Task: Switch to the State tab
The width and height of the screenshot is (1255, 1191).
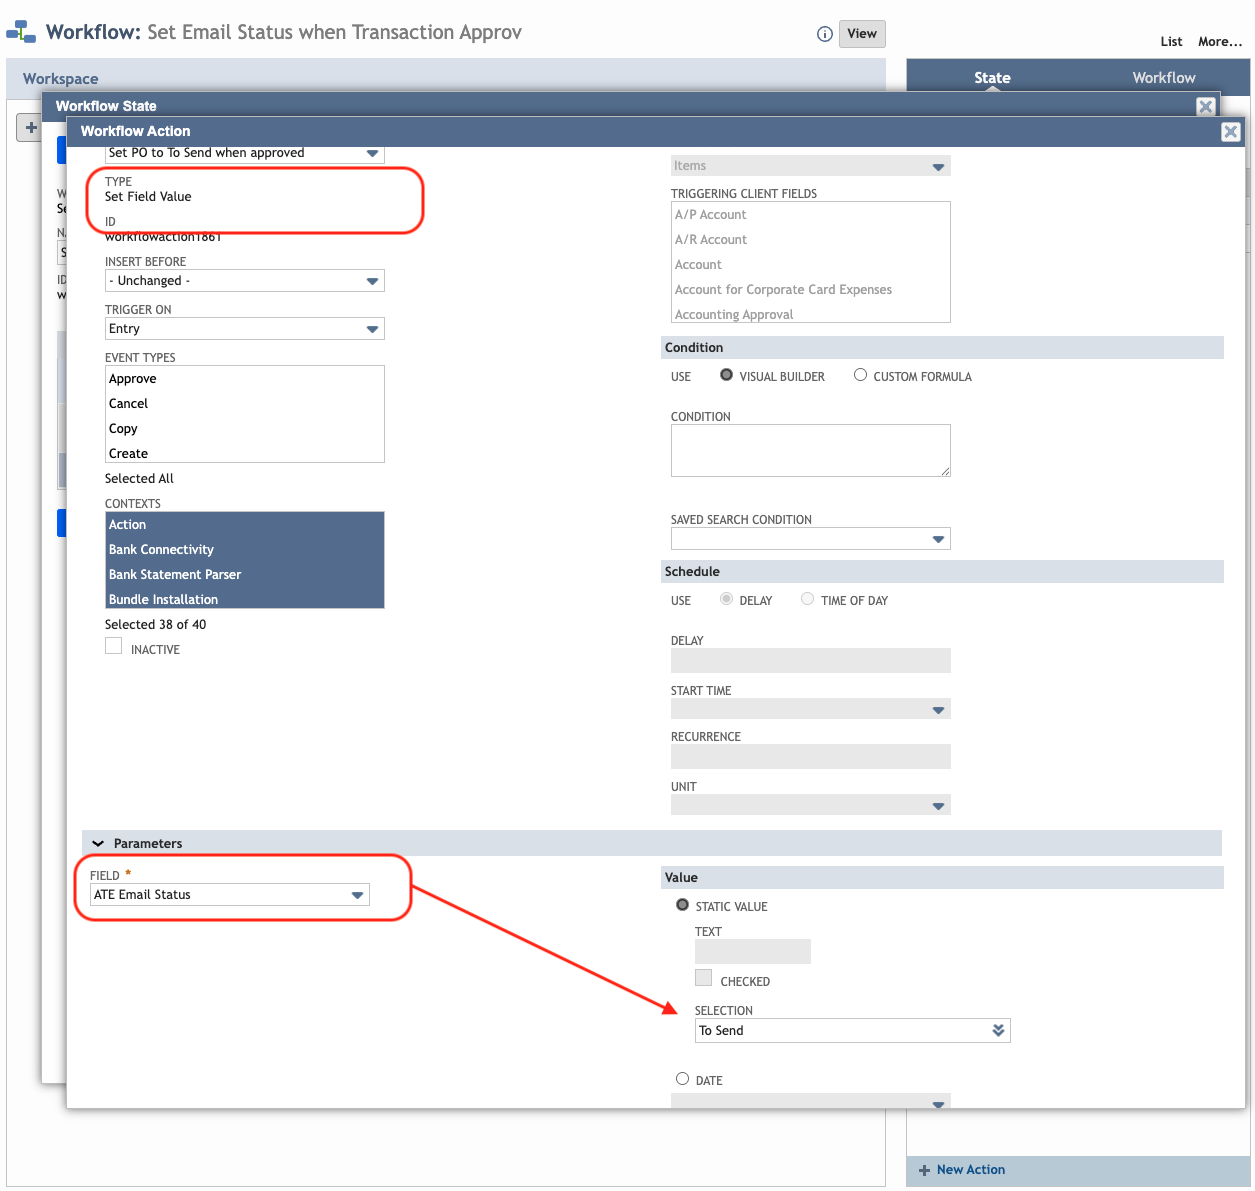Action: pyautogui.click(x=992, y=78)
